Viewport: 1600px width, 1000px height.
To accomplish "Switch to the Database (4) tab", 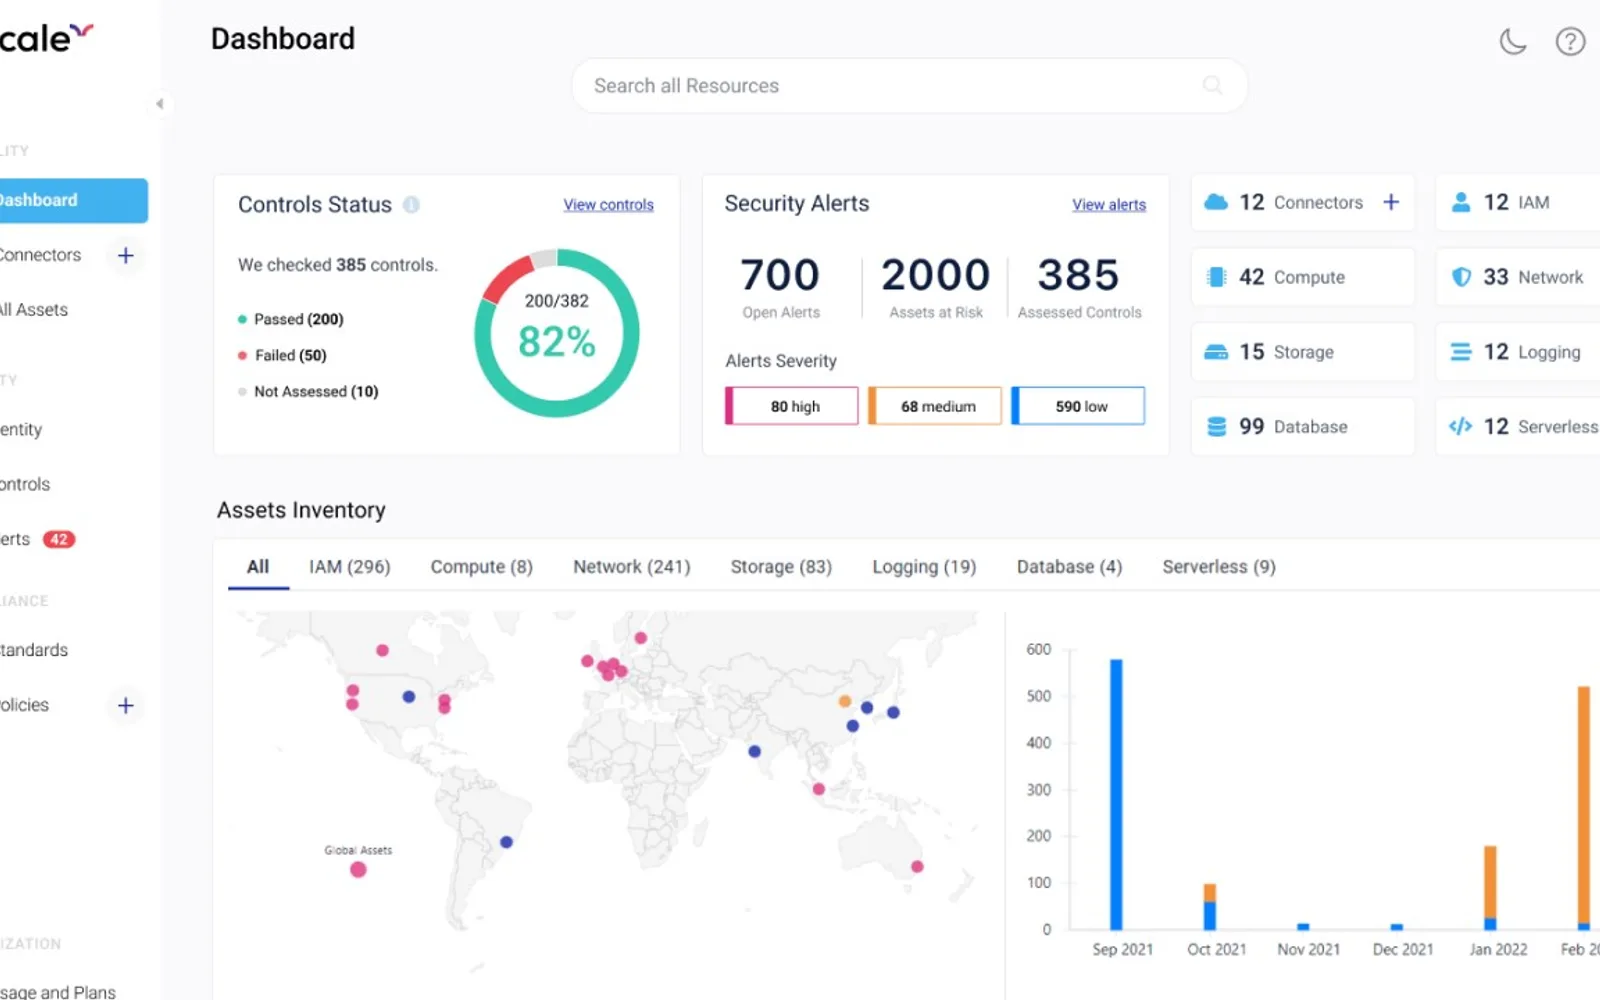I will pyautogui.click(x=1069, y=567).
